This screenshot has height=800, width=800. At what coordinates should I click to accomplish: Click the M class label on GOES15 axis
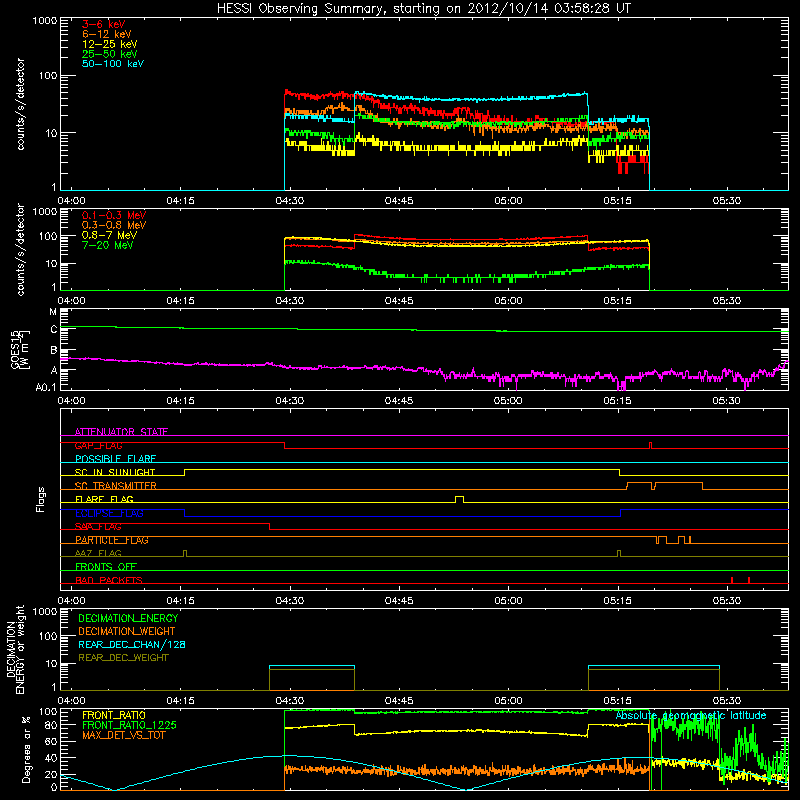53,312
